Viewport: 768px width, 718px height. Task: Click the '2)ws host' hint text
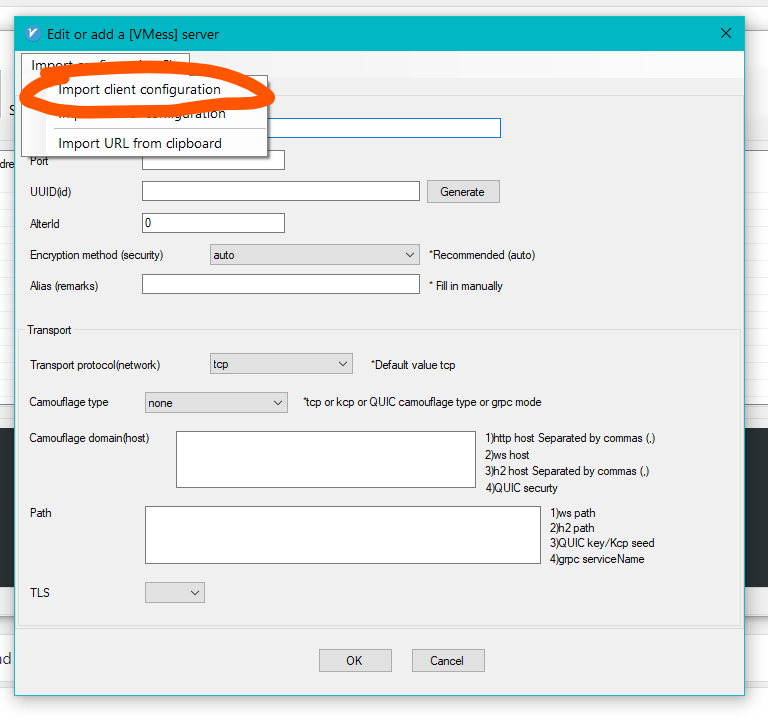point(507,455)
